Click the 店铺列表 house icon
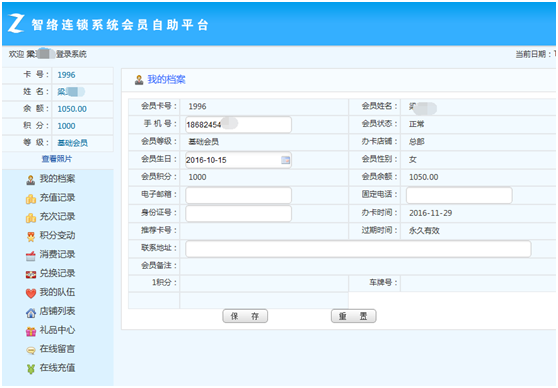 [31, 313]
